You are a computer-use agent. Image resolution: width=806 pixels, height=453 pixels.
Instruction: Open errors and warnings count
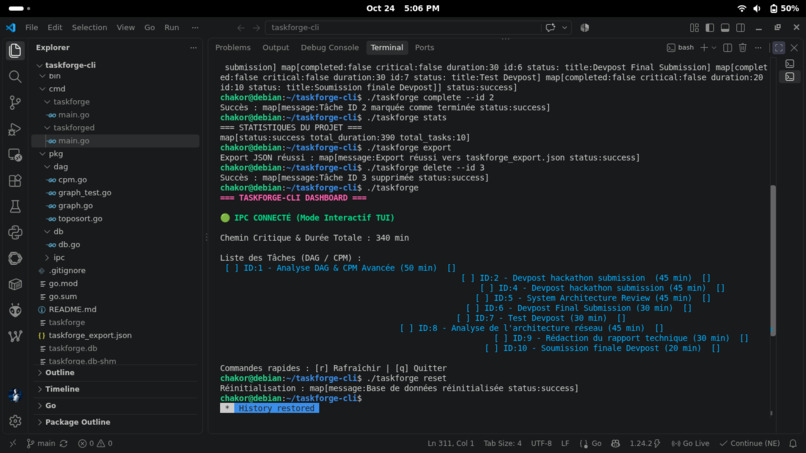(95, 443)
